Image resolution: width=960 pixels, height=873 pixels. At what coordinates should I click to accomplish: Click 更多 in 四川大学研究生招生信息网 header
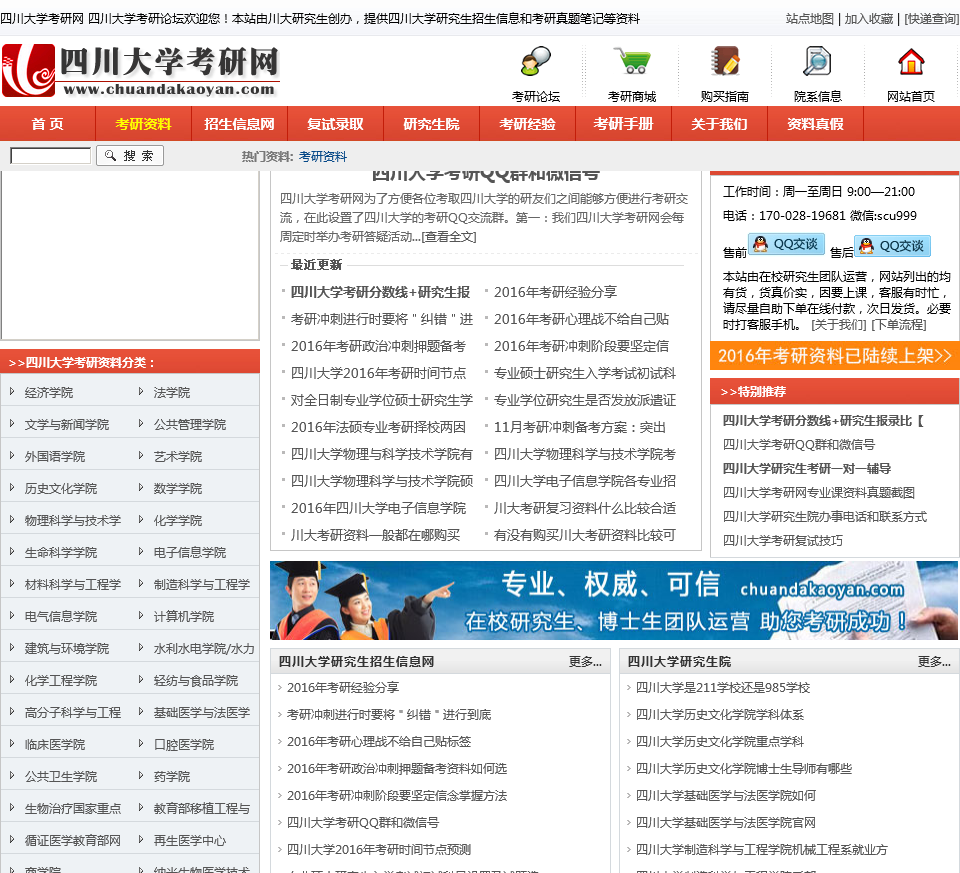coord(585,662)
